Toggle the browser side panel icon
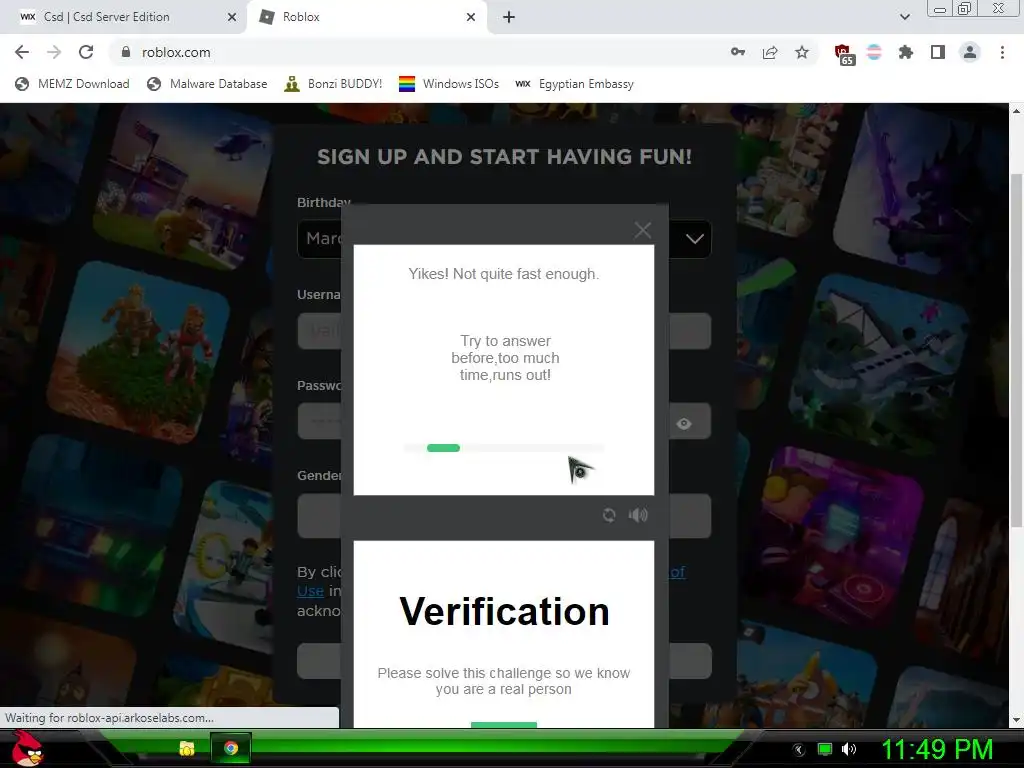This screenshot has width=1024, height=768. [x=938, y=52]
